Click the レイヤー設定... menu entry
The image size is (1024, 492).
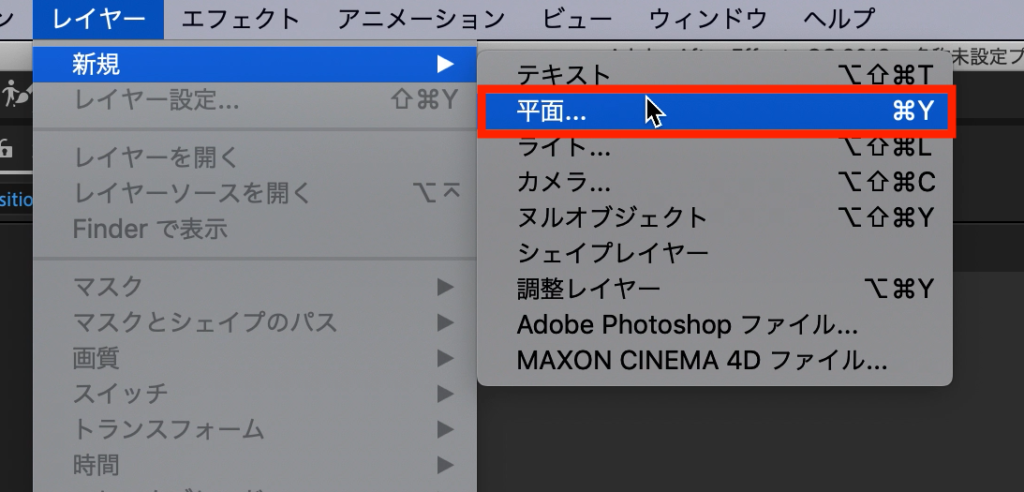pyautogui.click(x=255, y=100)
